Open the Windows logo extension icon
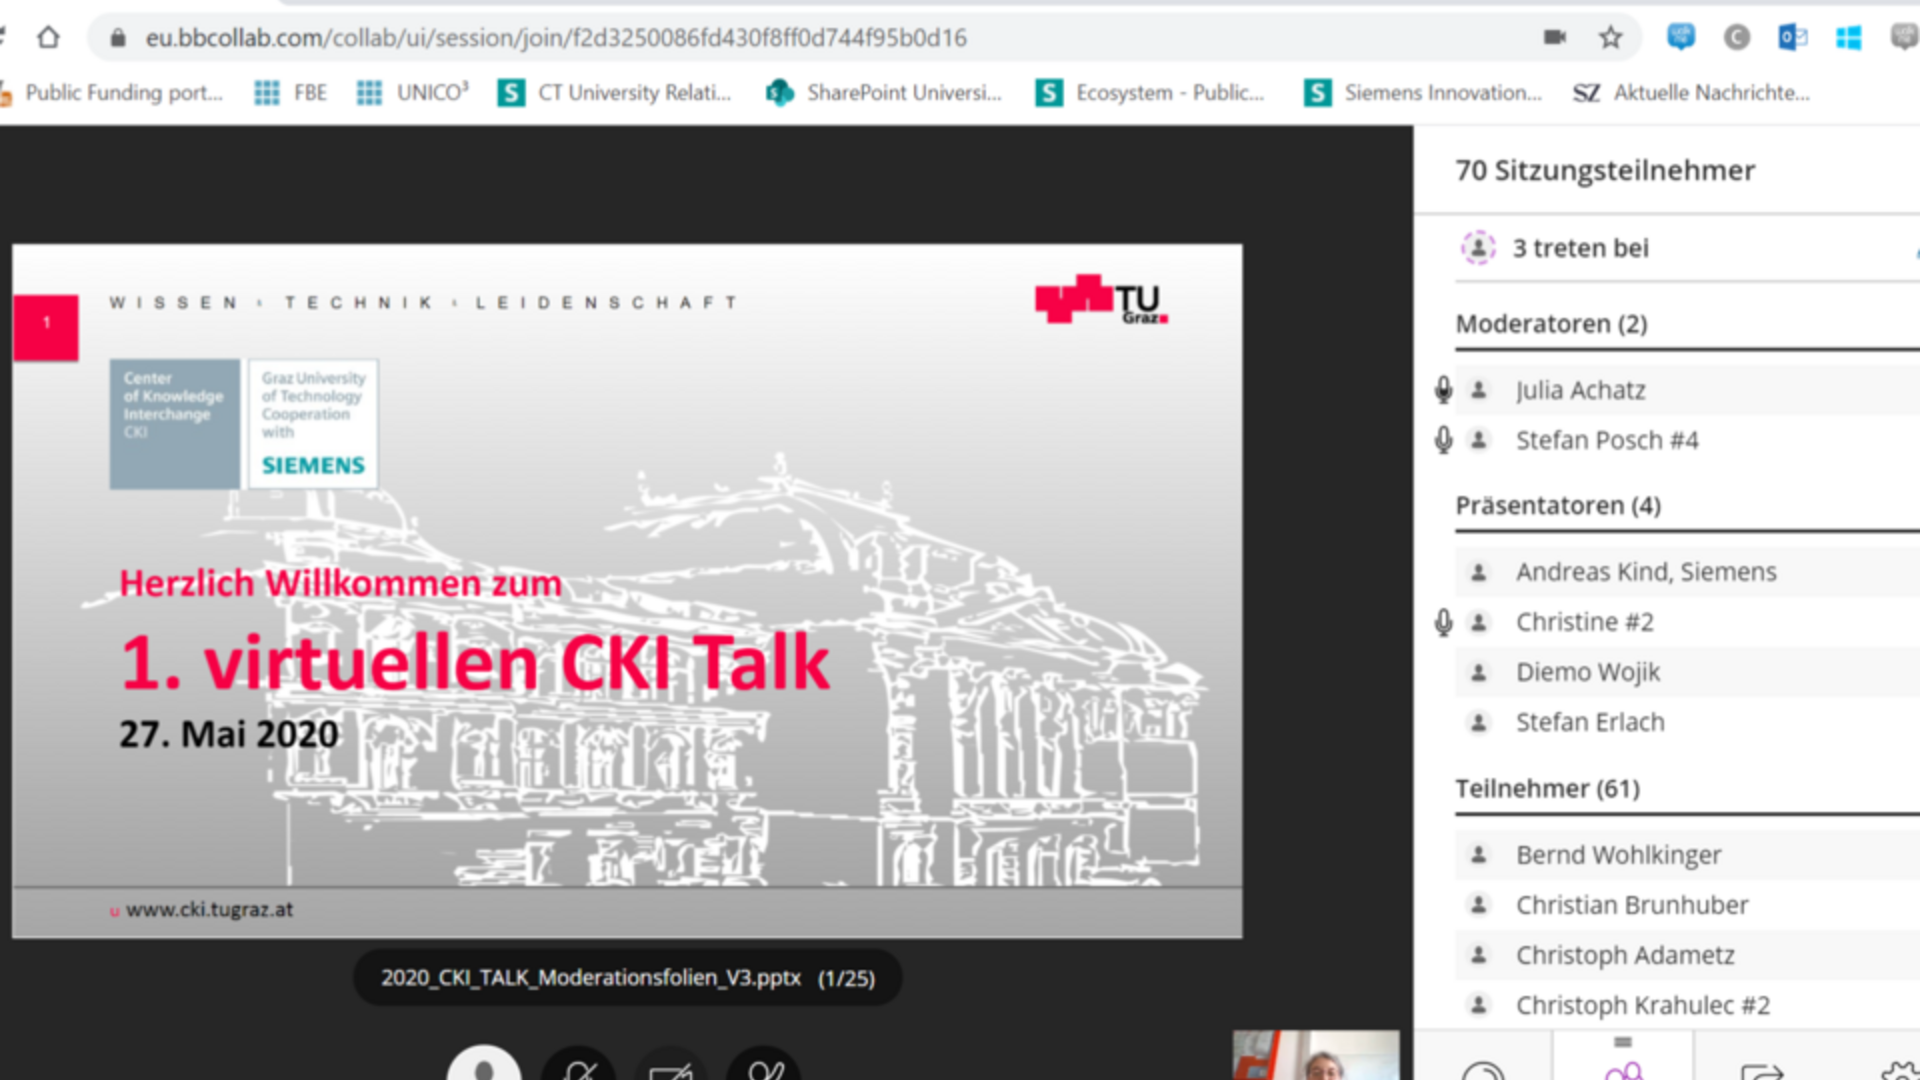This screenshot has width=1920, height=1080. point(1848,38)
